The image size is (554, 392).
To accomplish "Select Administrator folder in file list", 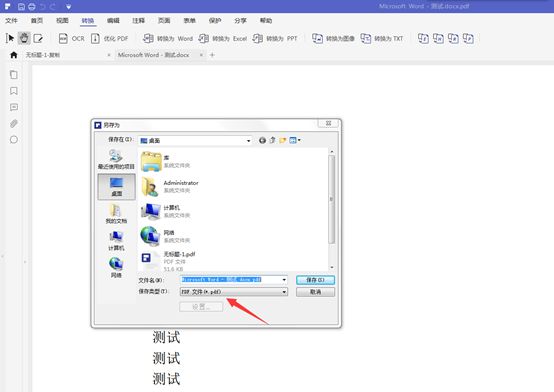I will [x=170, y=186].
